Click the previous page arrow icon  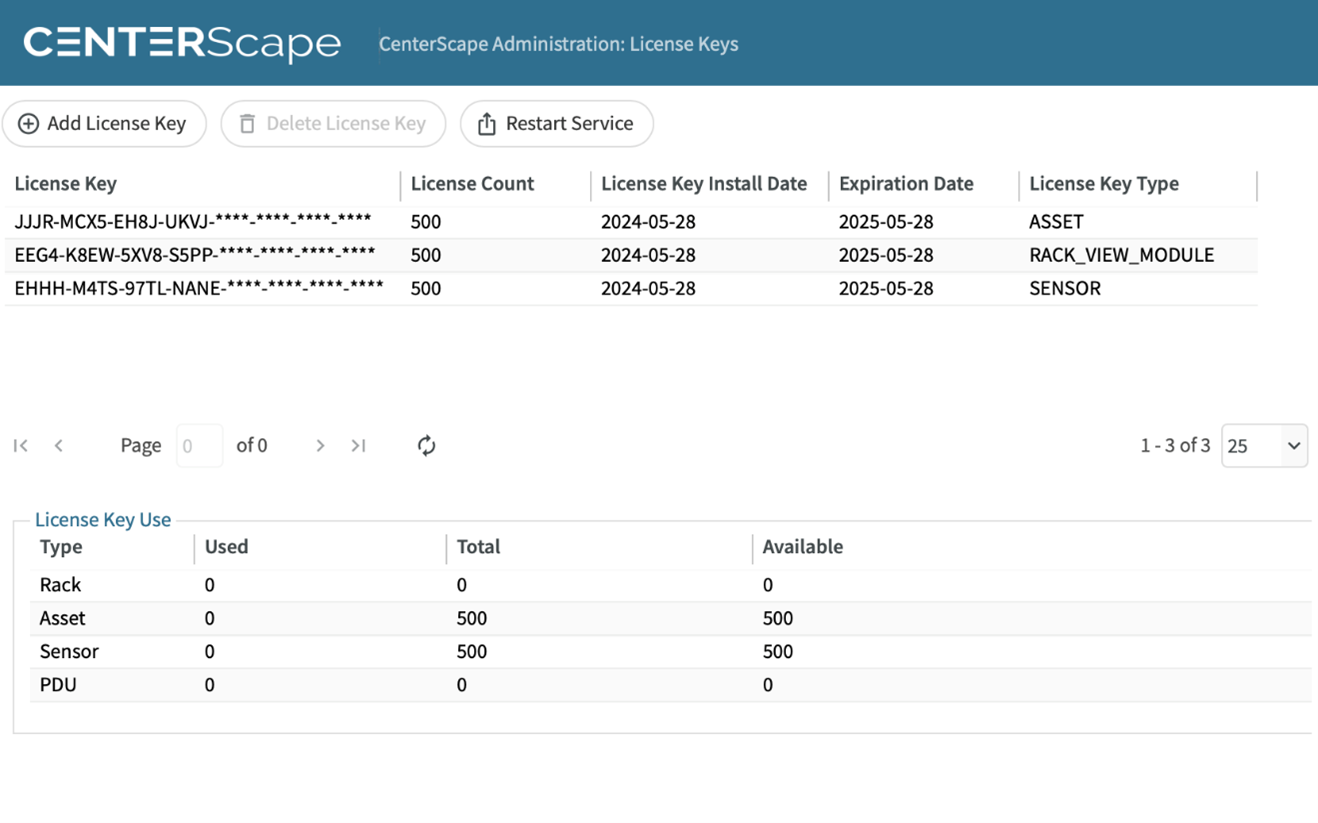[59, 446]
